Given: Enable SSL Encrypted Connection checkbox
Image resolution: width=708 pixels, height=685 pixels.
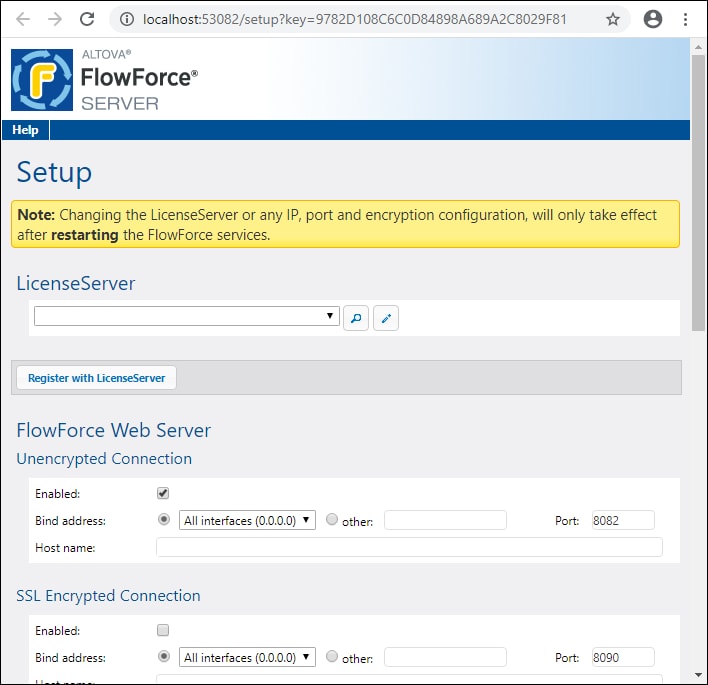Looking at the screenshot, I should point(163,630).
